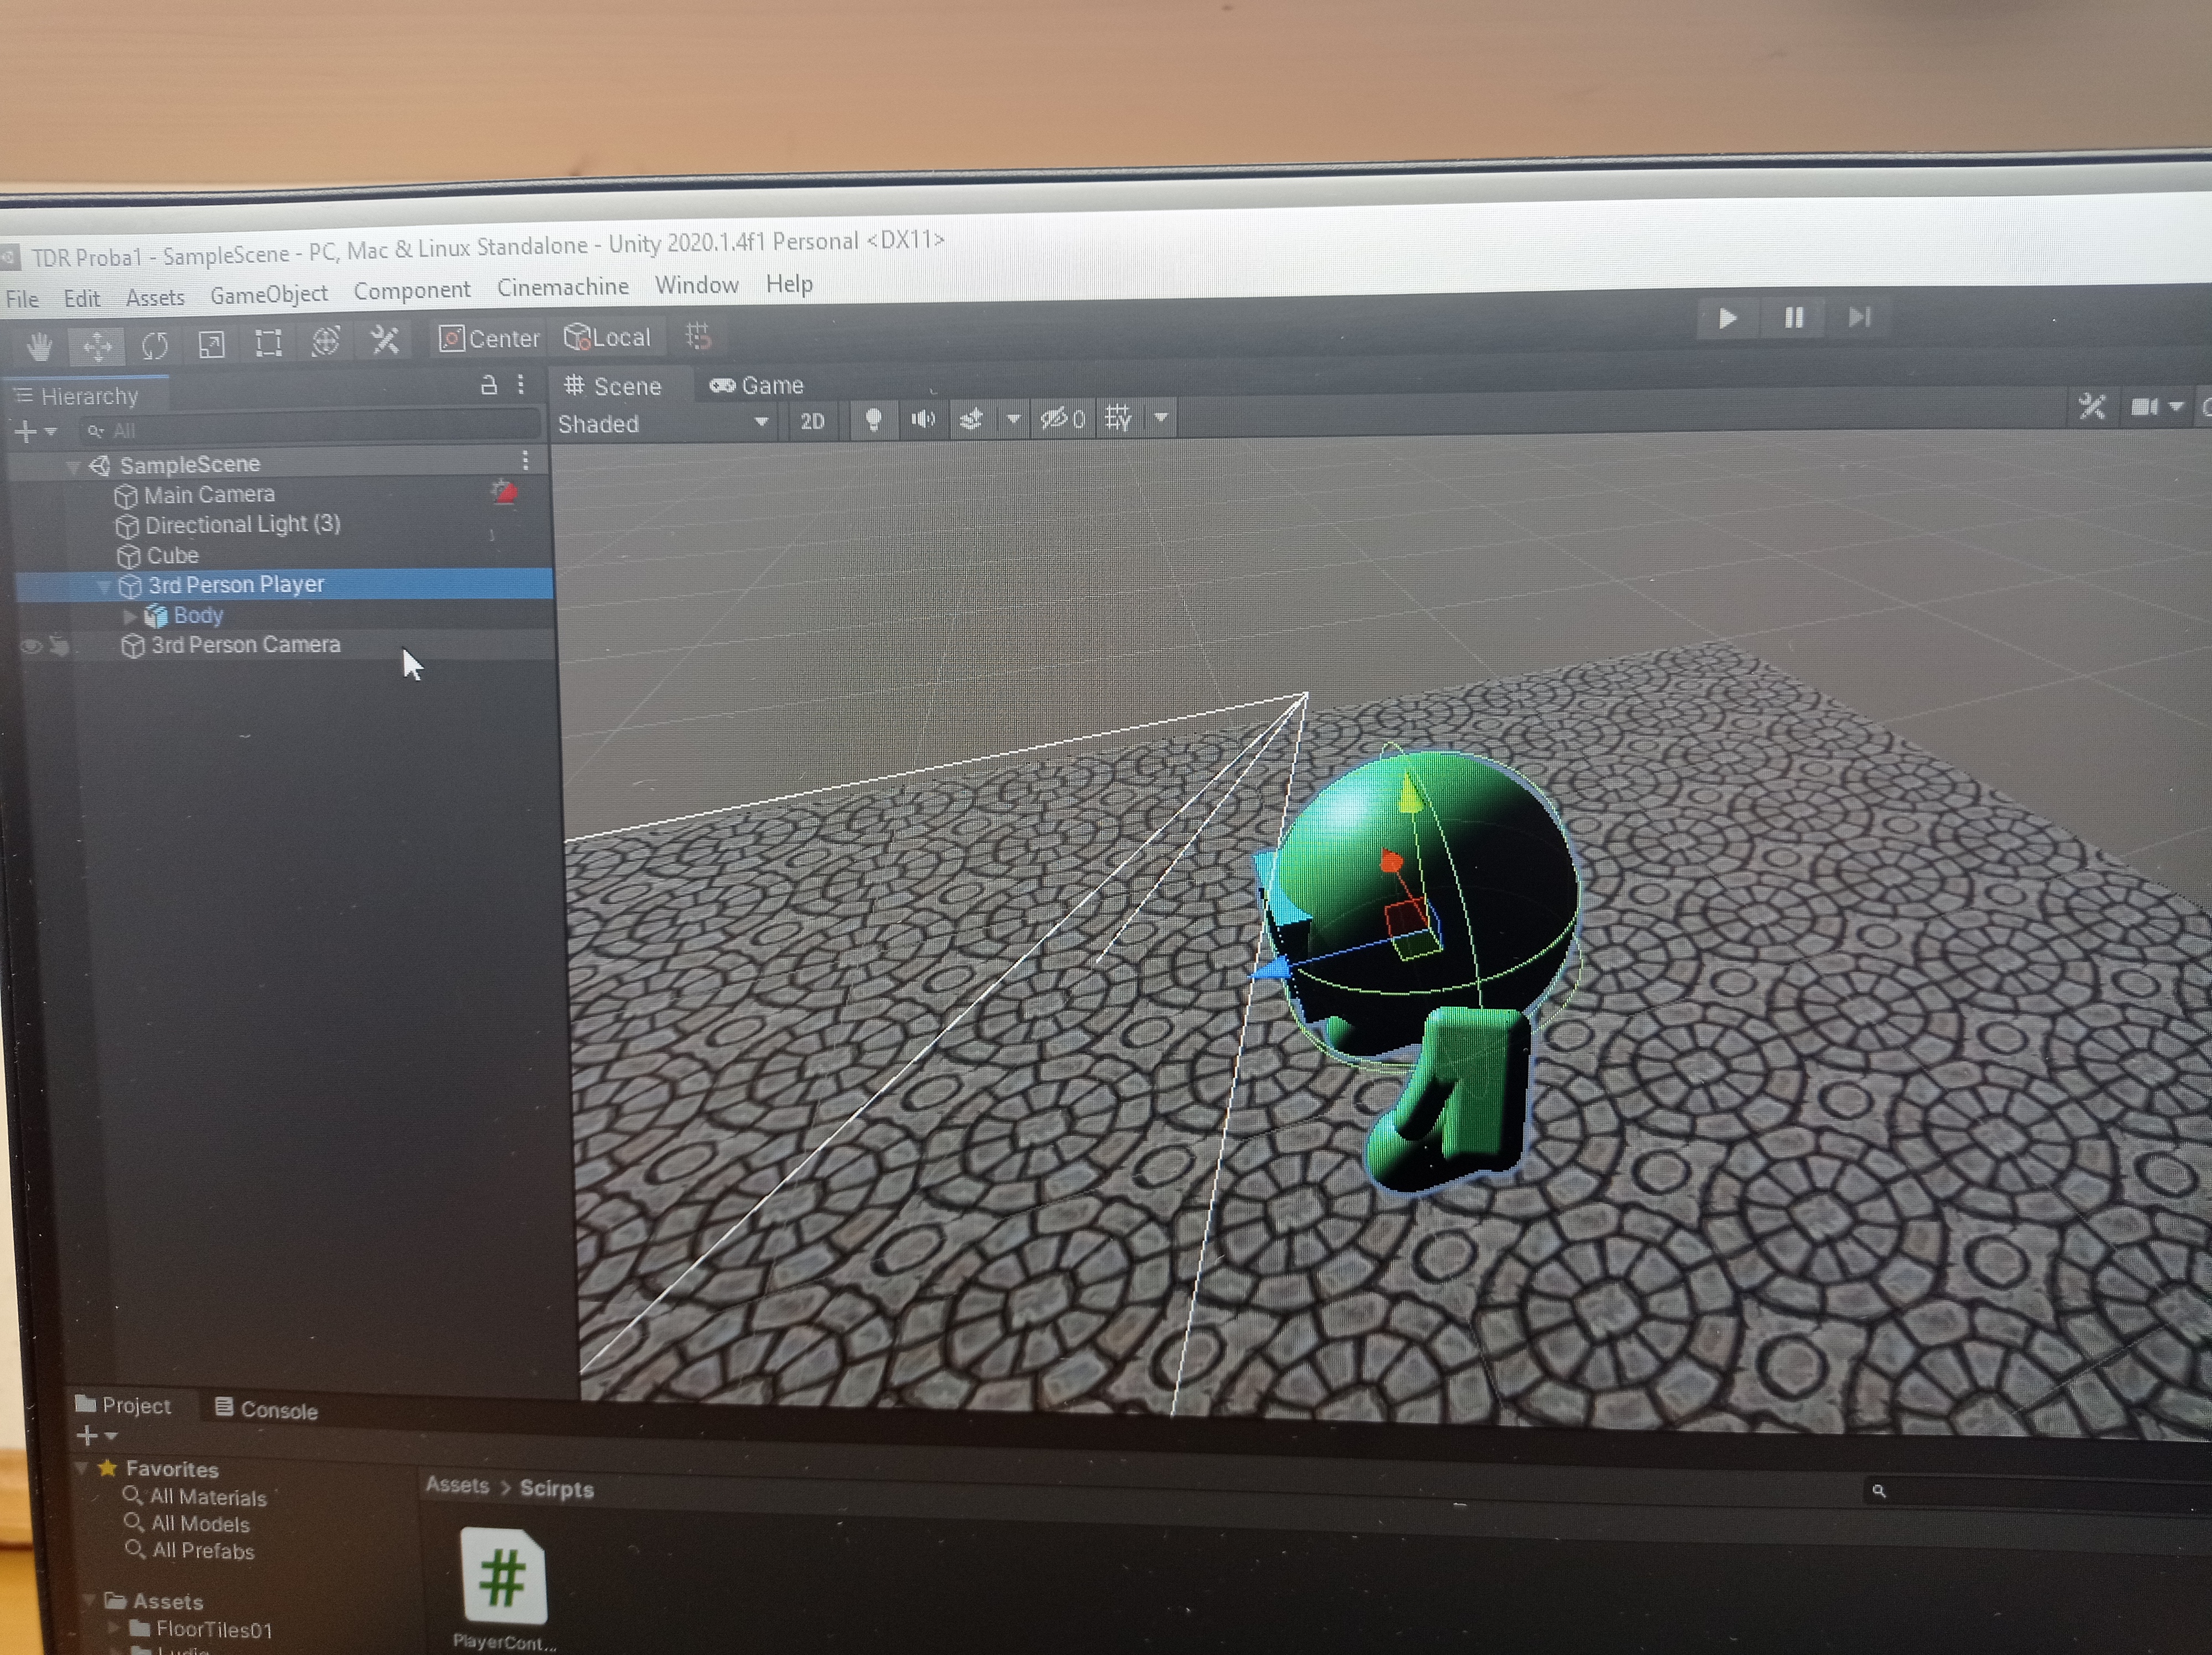Lock the Hierarchy panel with padlock icon

coord(489,385)
